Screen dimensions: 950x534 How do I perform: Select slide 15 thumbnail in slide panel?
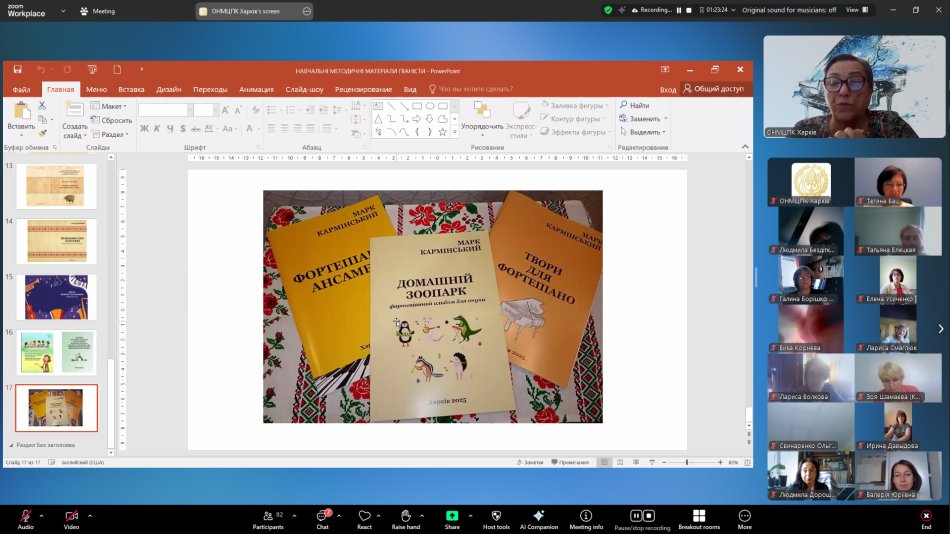[57, 297]
